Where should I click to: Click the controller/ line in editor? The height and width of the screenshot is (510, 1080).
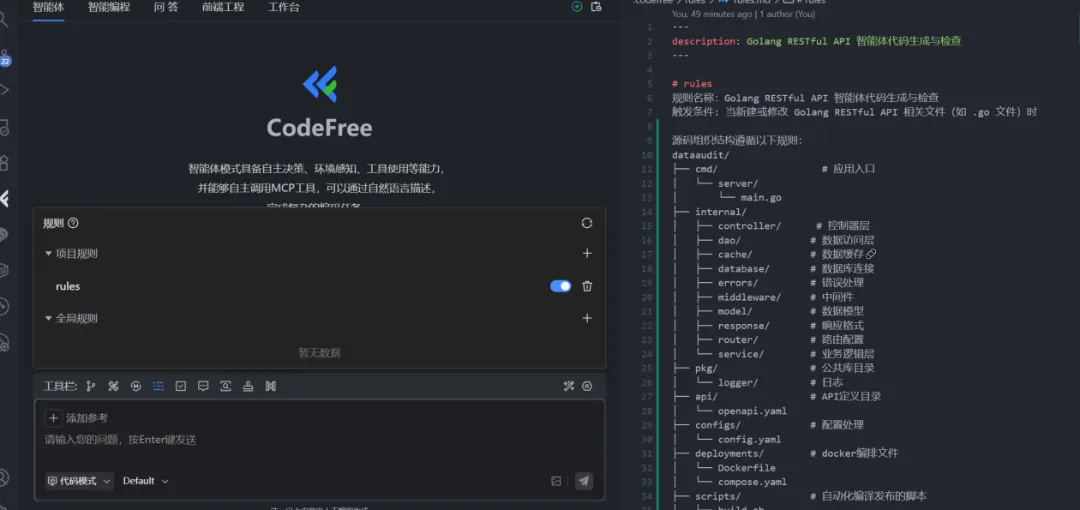749,226
